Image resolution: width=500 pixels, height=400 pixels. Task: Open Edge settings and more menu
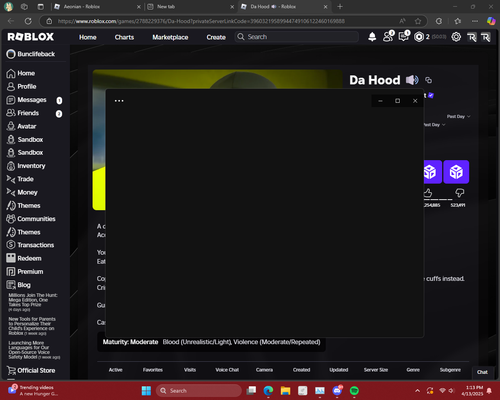(475, 21)
